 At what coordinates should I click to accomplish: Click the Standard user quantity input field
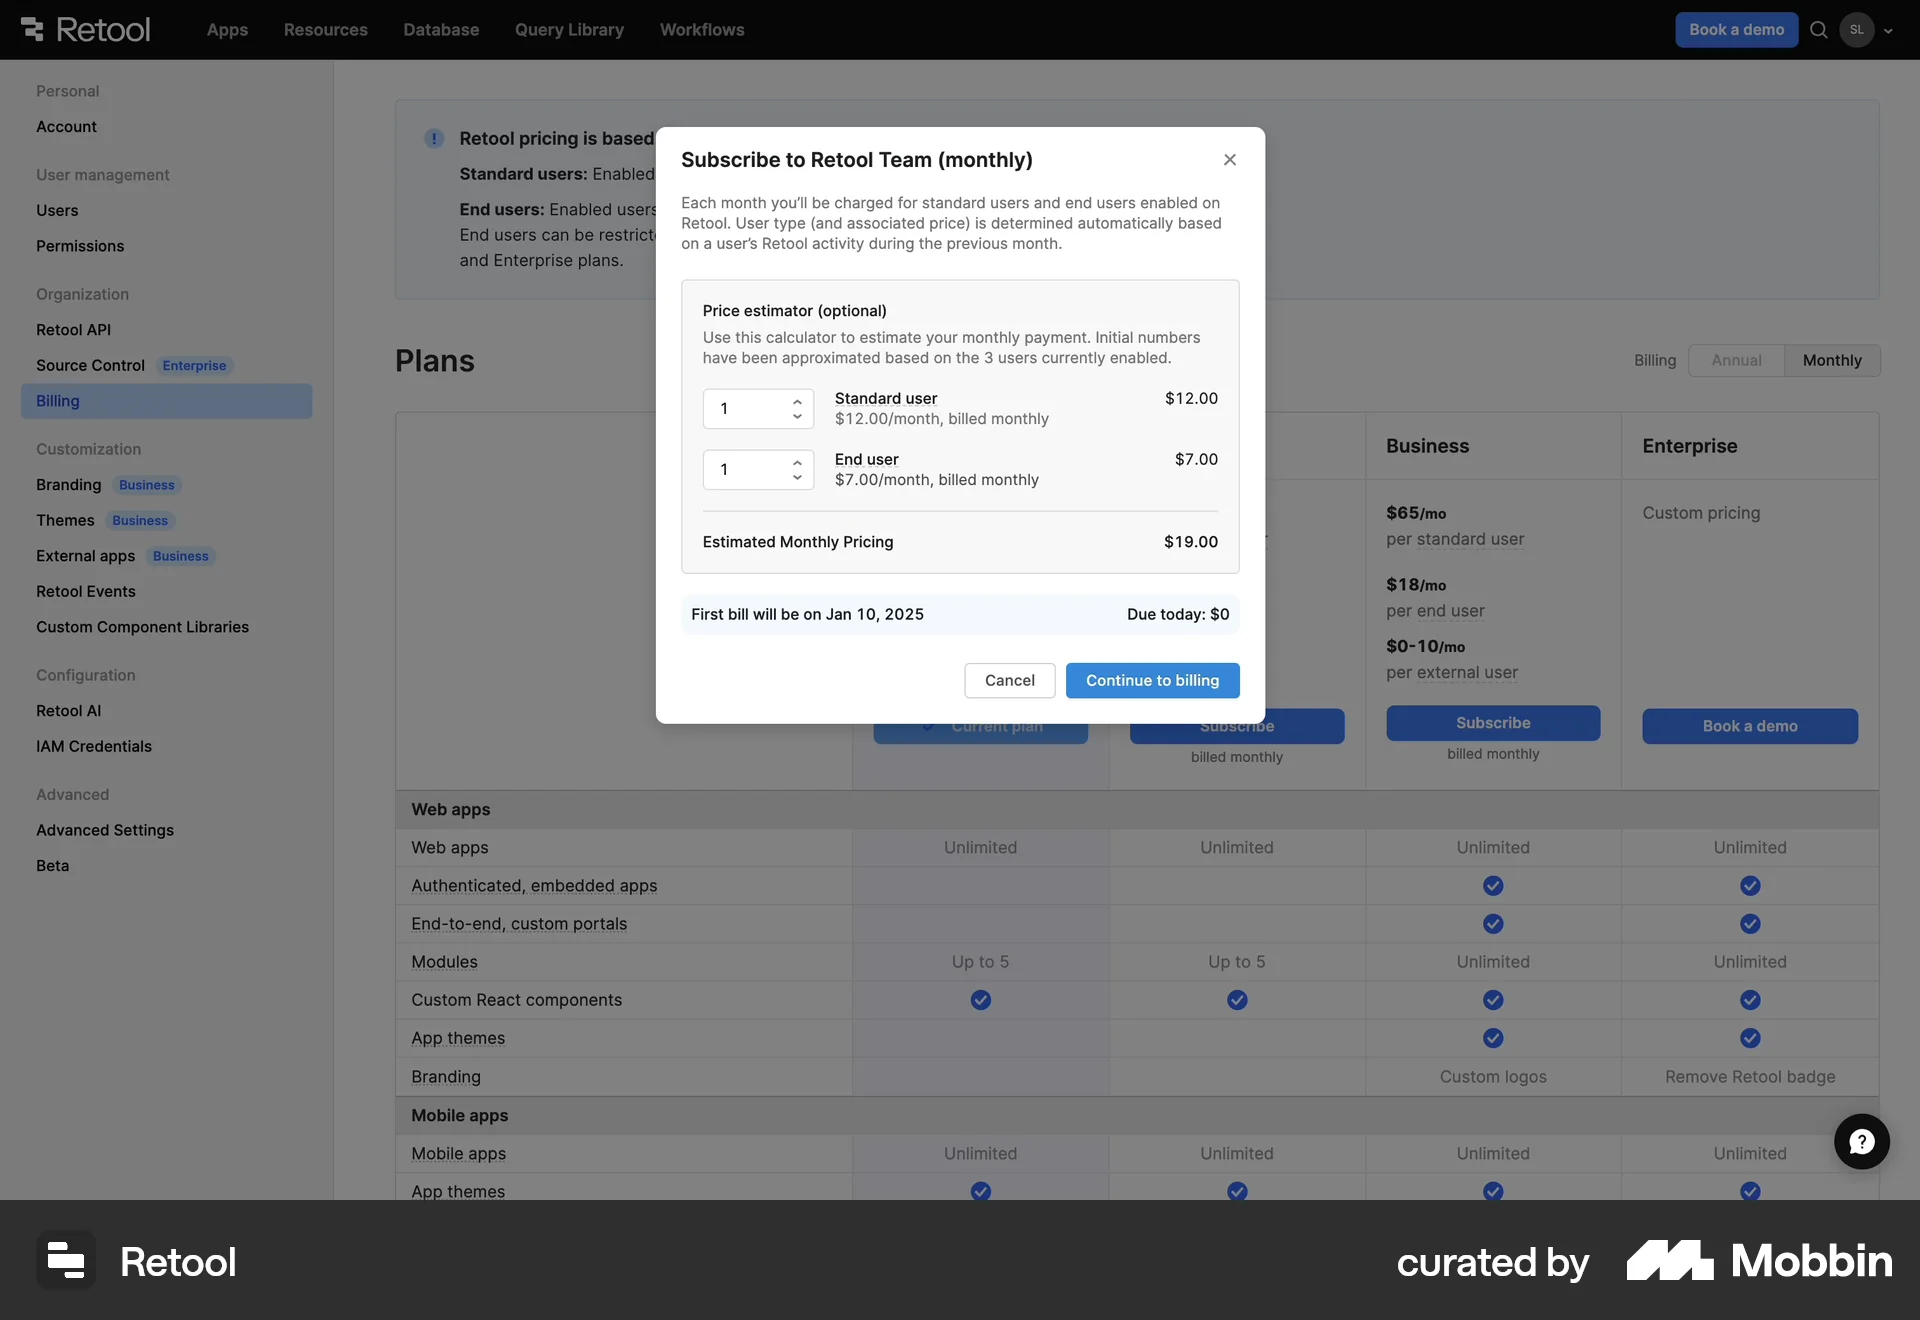(745, 409)
